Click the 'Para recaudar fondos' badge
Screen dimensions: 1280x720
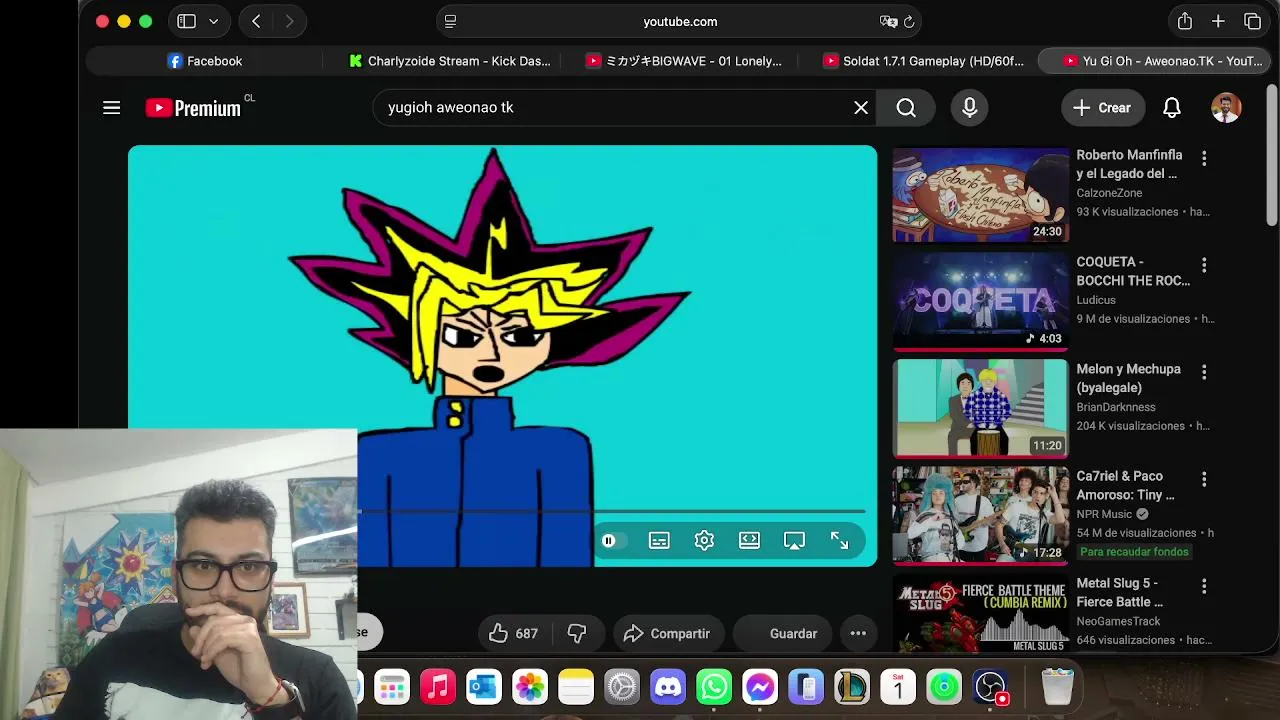click(1134, 552)
